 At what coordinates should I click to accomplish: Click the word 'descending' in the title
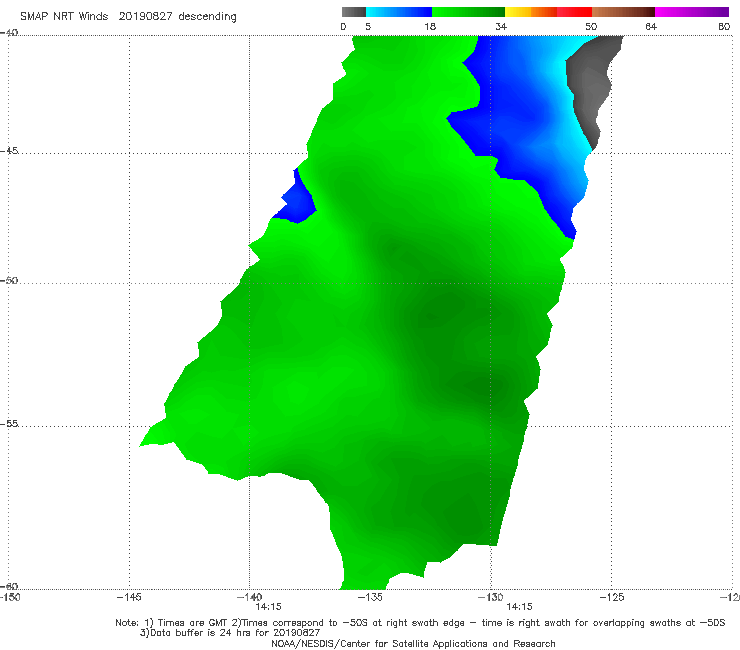[208, 17]
